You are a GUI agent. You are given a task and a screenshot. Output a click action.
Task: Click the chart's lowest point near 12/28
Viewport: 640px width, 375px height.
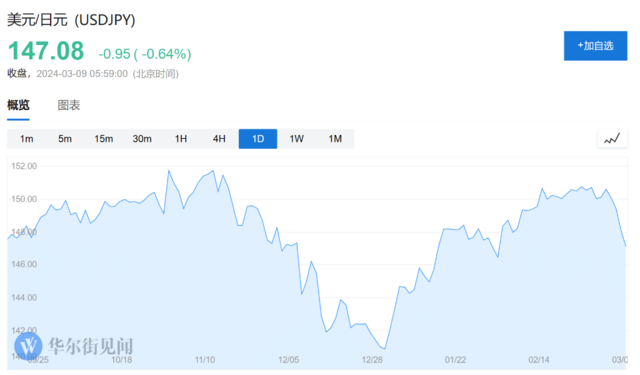point(384,348)
